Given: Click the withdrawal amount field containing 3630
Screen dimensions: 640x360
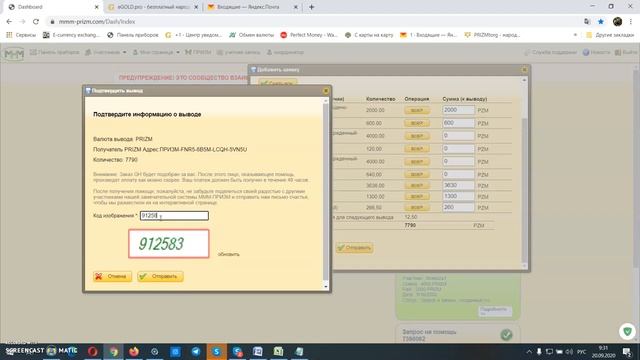Looking at the screenshot, I should tap(458, 185).
